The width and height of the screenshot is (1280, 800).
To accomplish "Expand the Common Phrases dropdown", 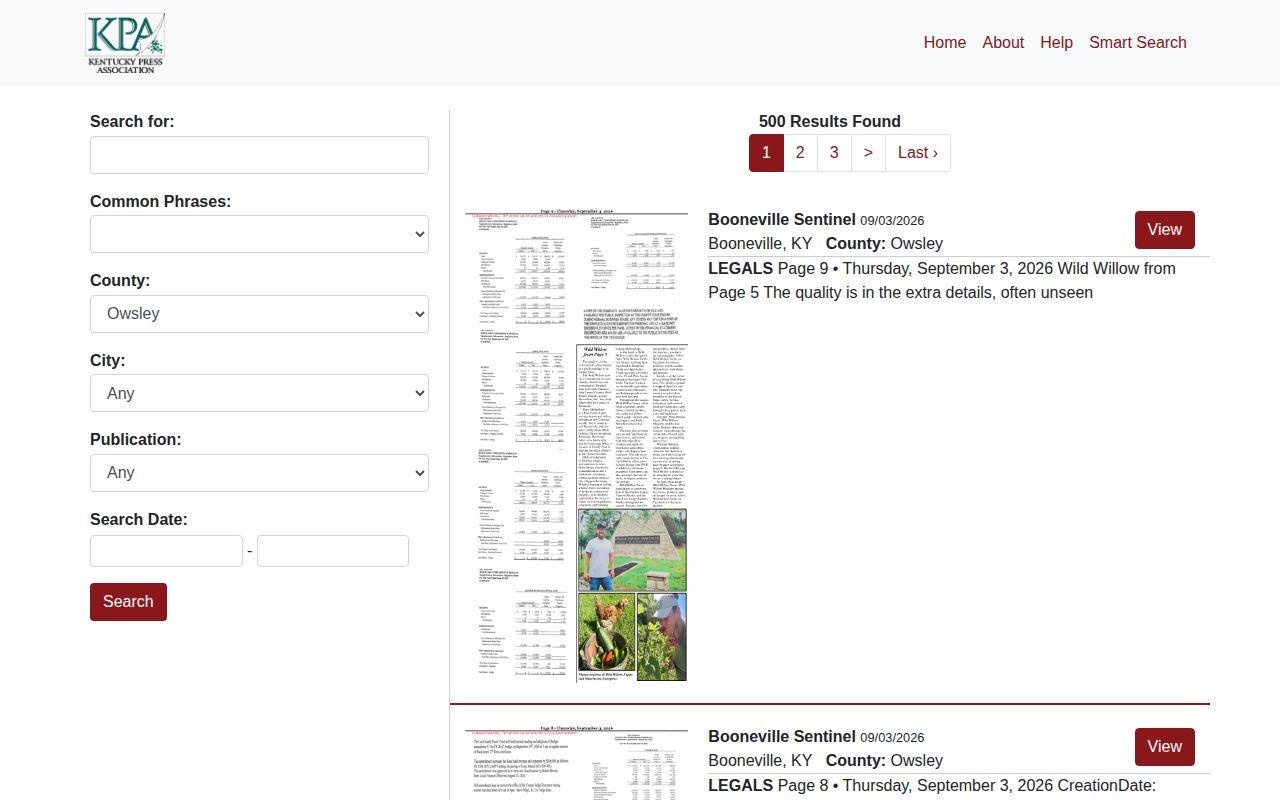I will tap(259, 234).
